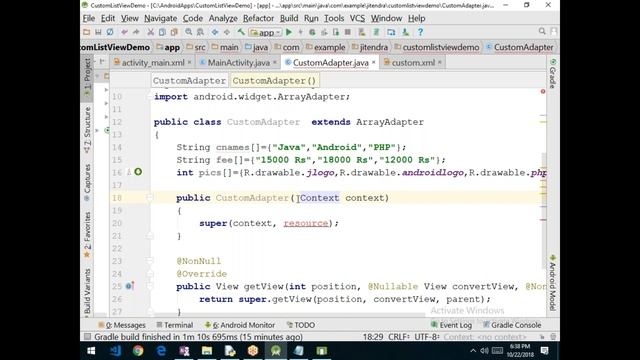Click the customlistviewdemo breadcrumb
The height and width of the screenshot is (360, 640).
point(437,47)
